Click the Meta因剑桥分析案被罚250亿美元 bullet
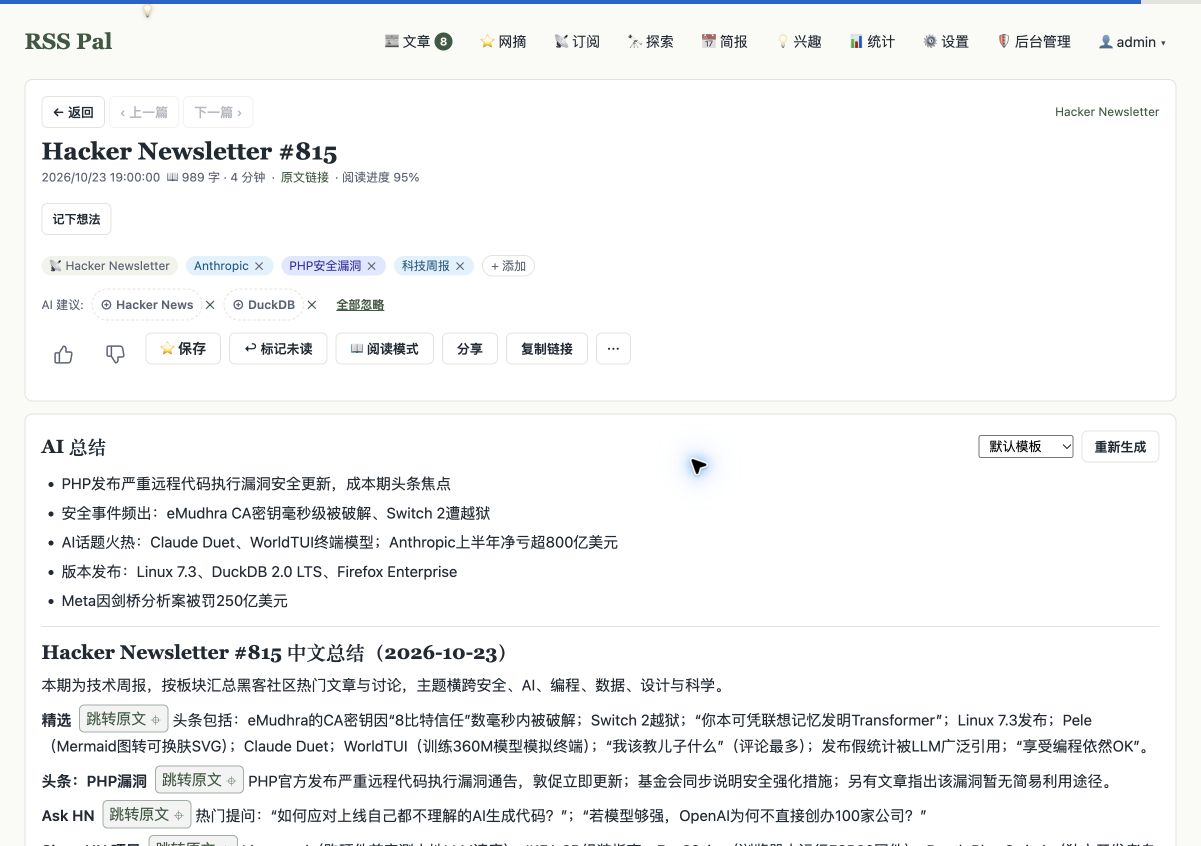Image resolution: width=1201 pixels, height=846 pixels. point(175,601)
